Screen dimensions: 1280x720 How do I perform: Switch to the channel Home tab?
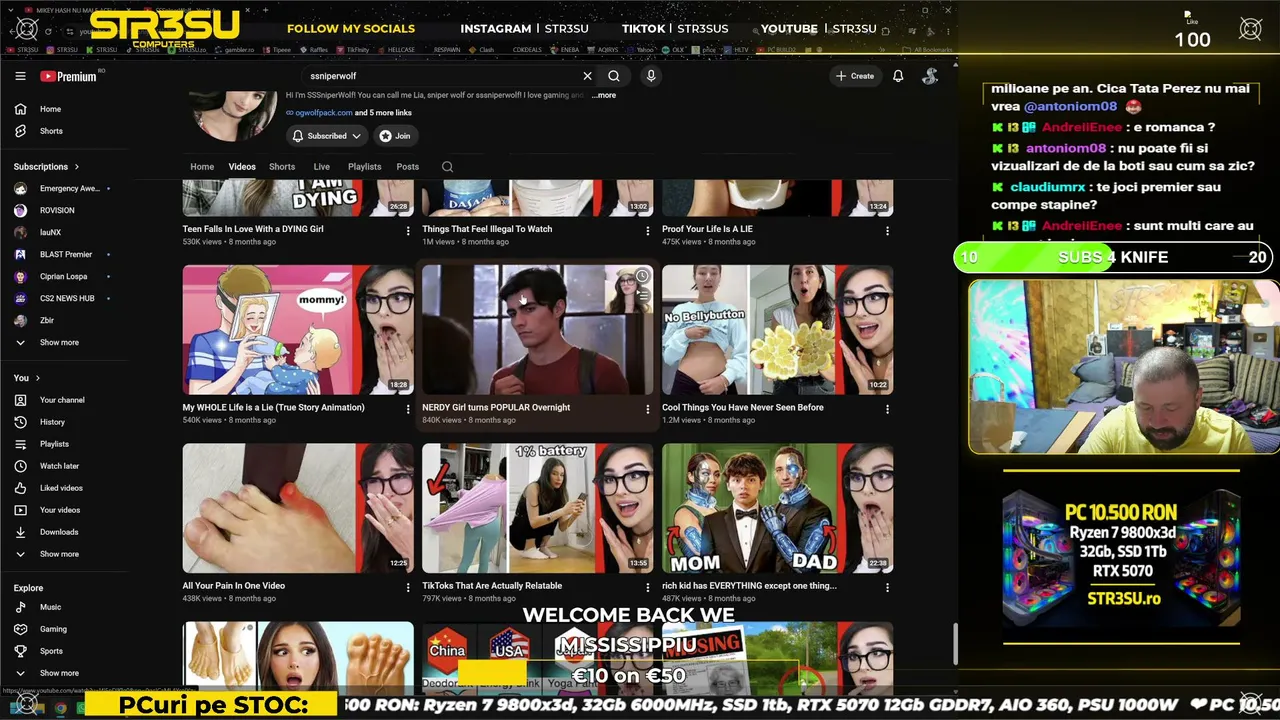[202, 167]
